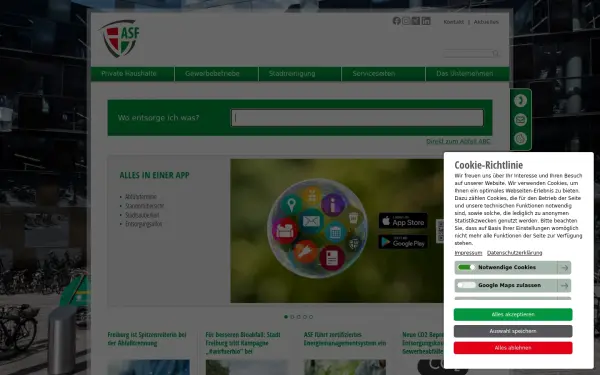The height and width of the screenshot is (375, 600).
Task: Select the second carousel dot
Action: pos(292,317)
